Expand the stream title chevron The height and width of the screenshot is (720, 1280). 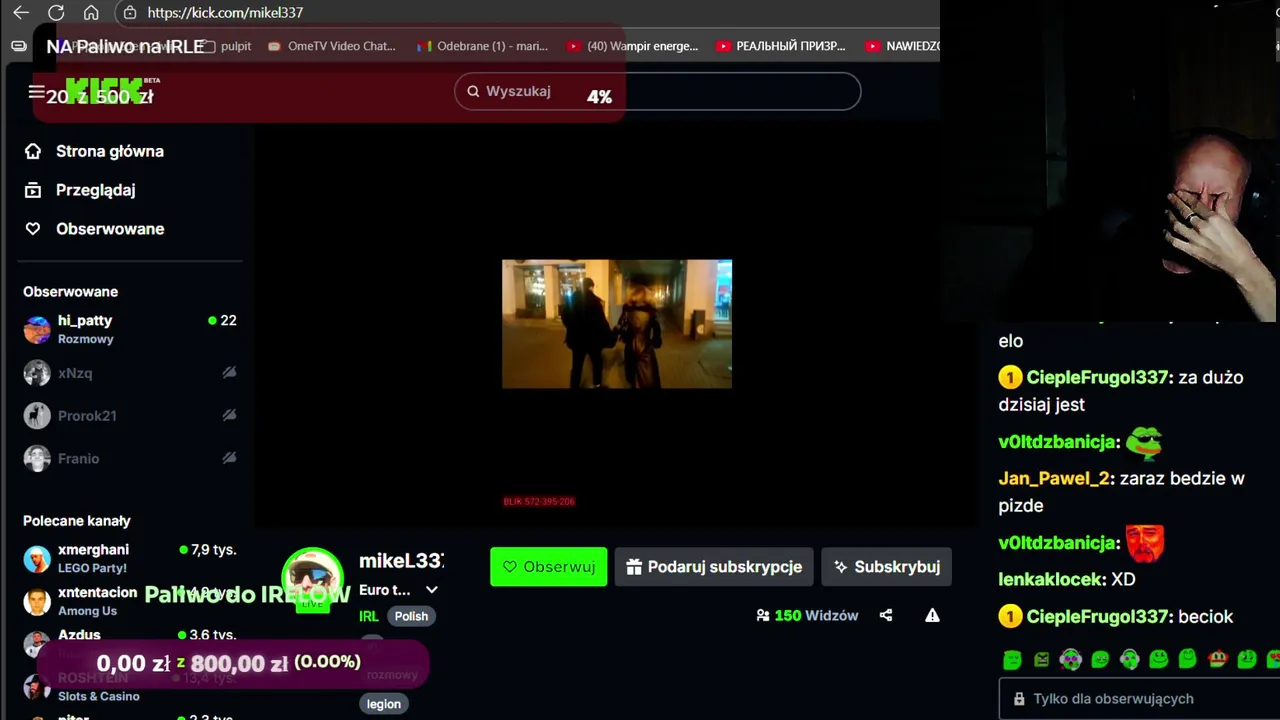431,590
